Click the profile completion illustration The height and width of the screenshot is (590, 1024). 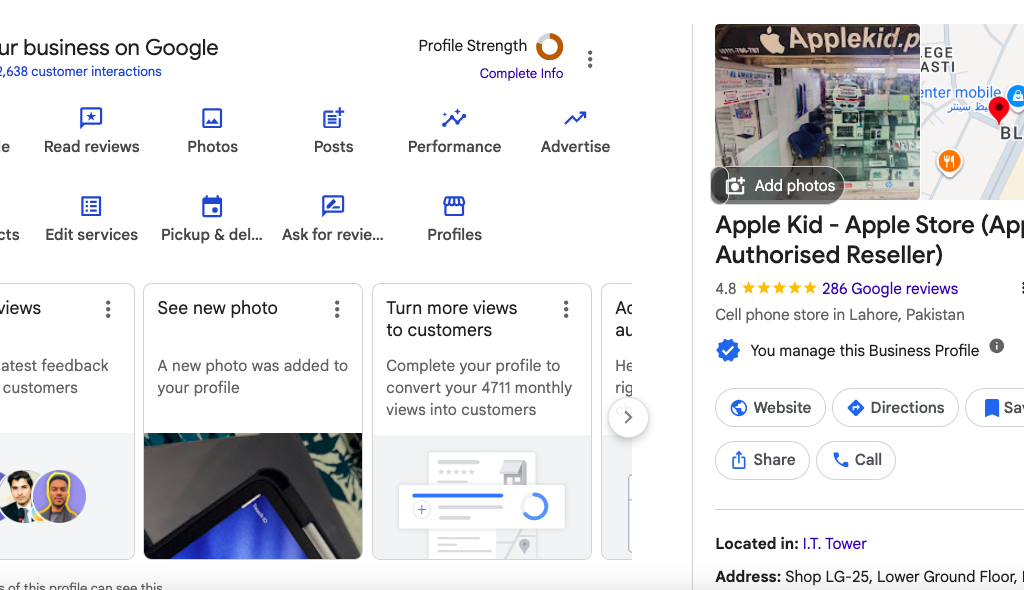tap(482, 497)
